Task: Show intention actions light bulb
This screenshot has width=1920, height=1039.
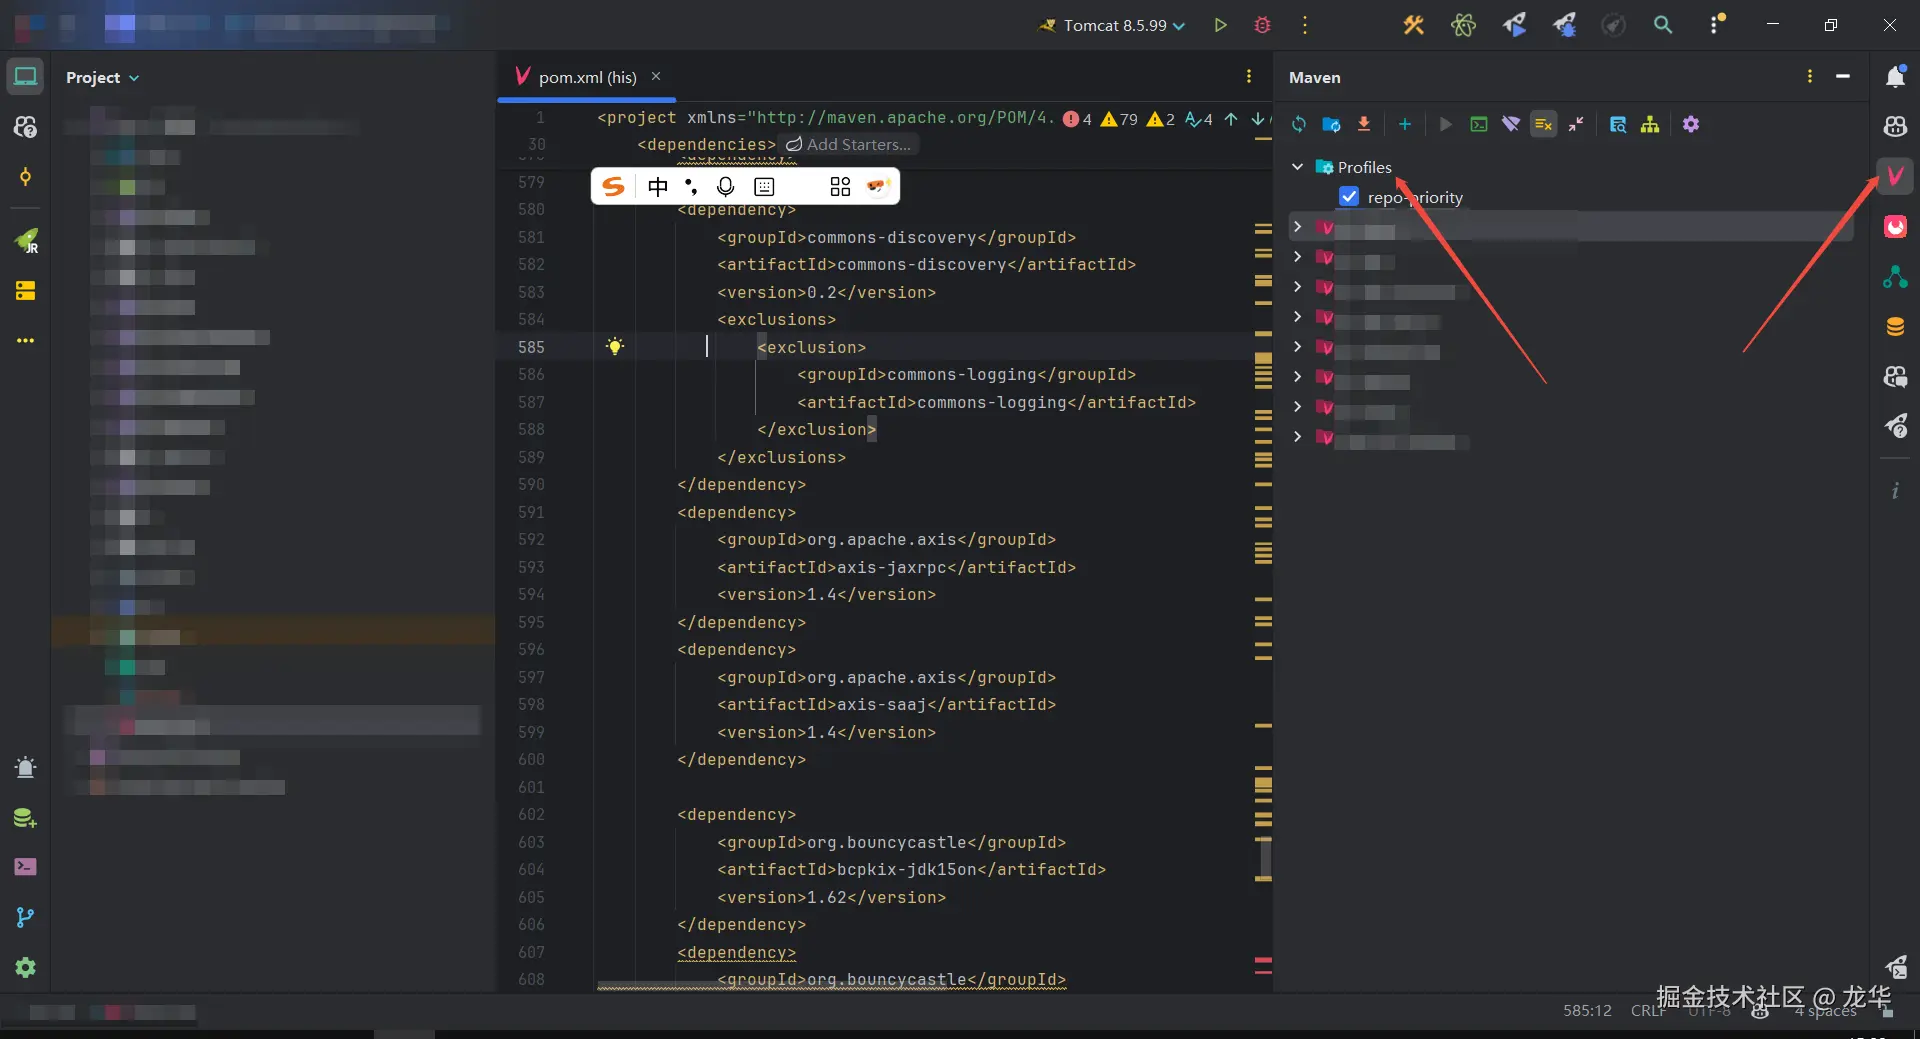Action: pos(615,347)
